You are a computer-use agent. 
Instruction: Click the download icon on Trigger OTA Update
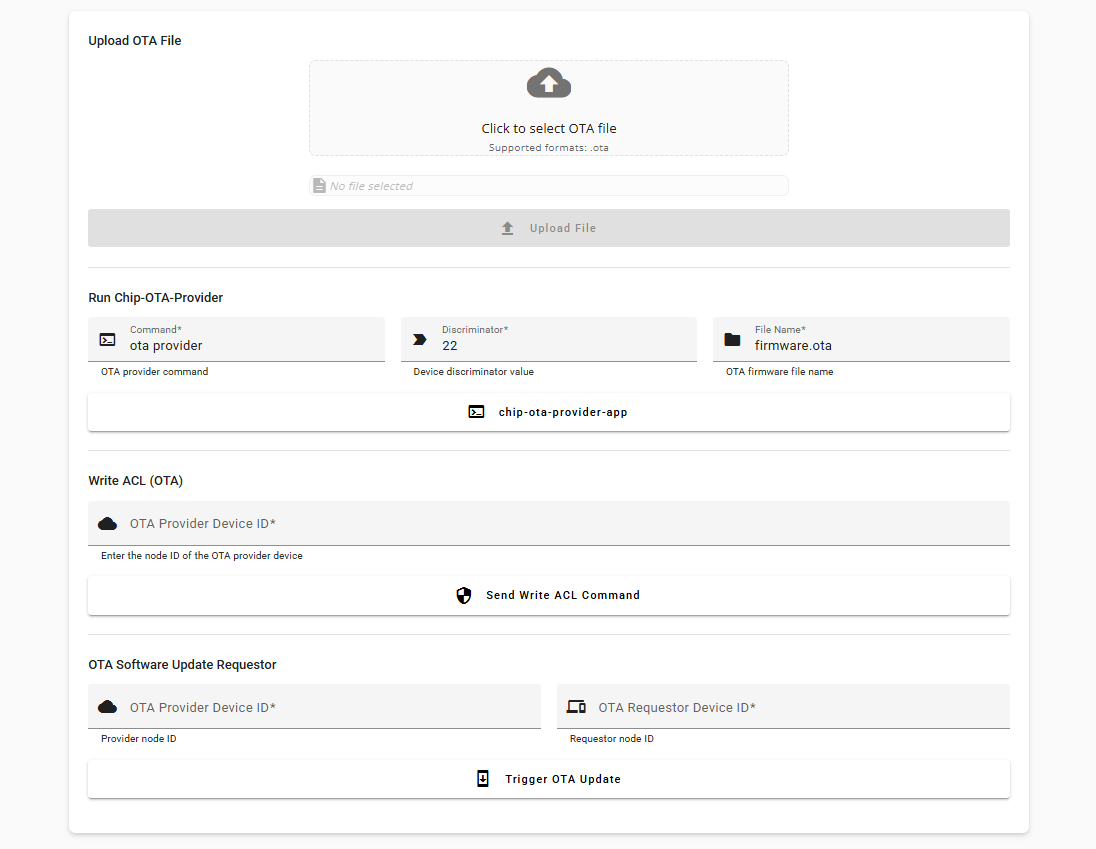[x=483, y=779]
